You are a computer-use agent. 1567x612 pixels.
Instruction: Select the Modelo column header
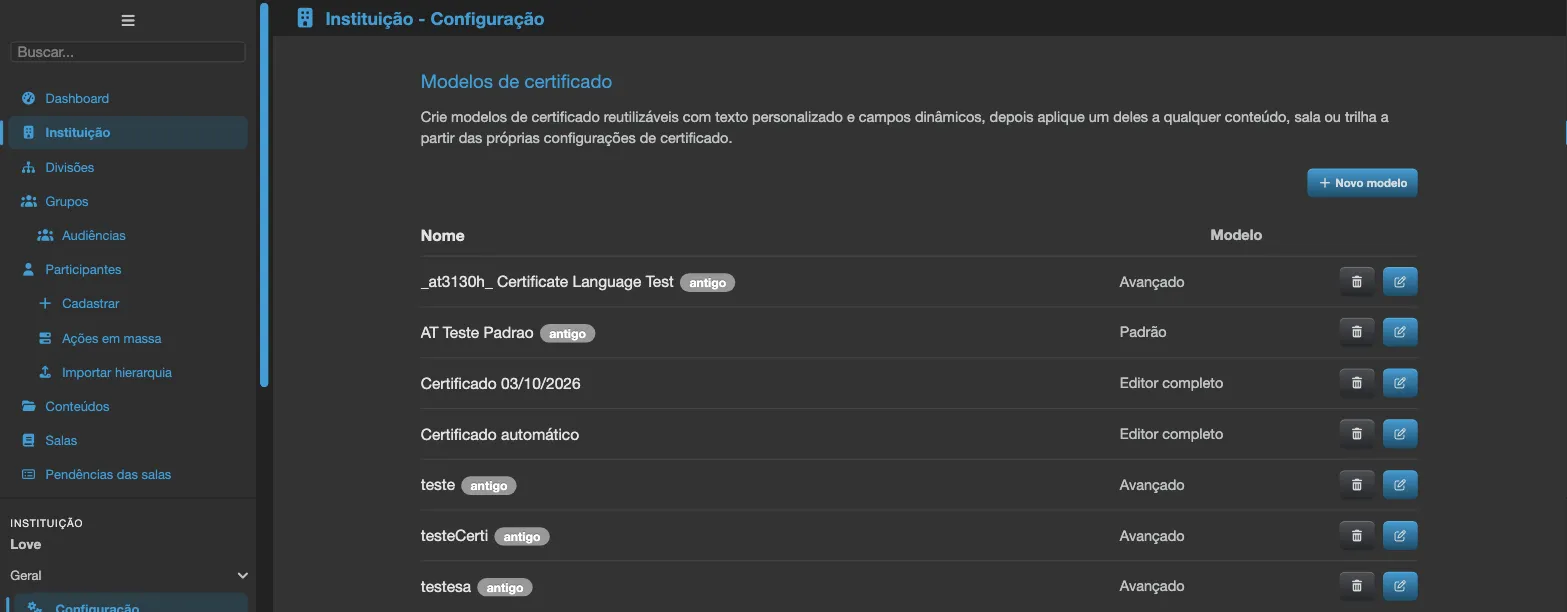[x=1236, y=235]
